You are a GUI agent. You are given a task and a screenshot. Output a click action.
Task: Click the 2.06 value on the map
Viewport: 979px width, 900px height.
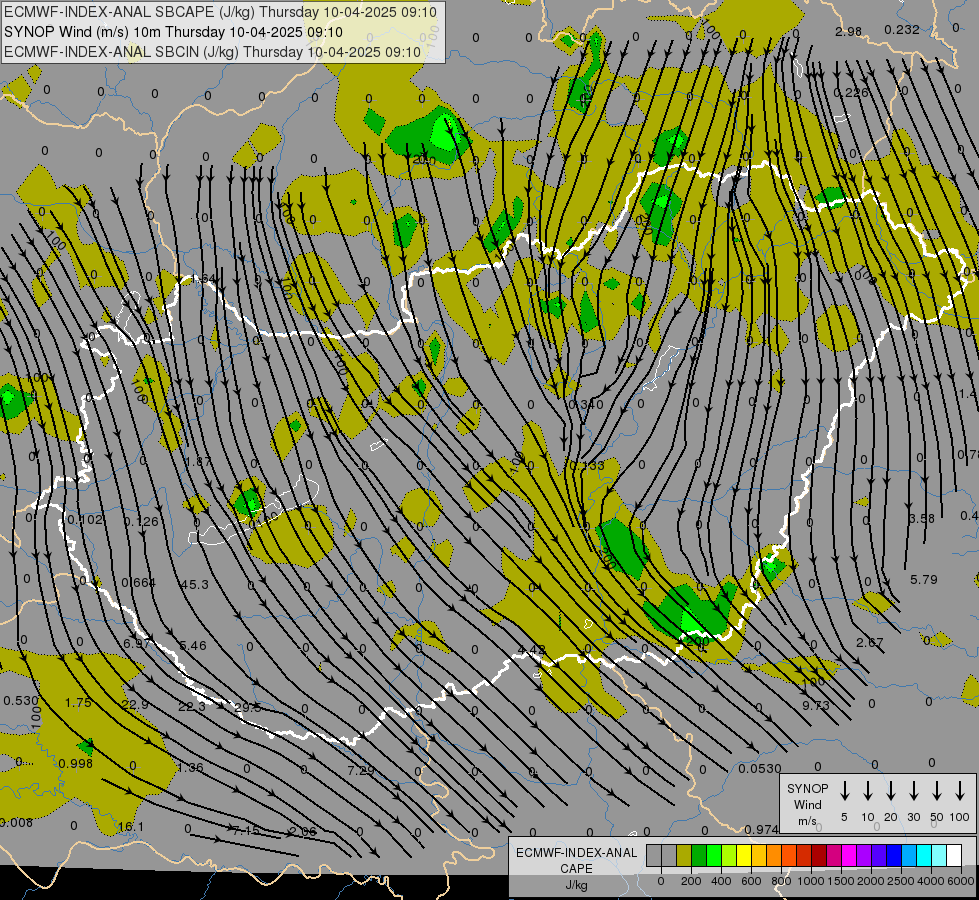pos(303,831)
